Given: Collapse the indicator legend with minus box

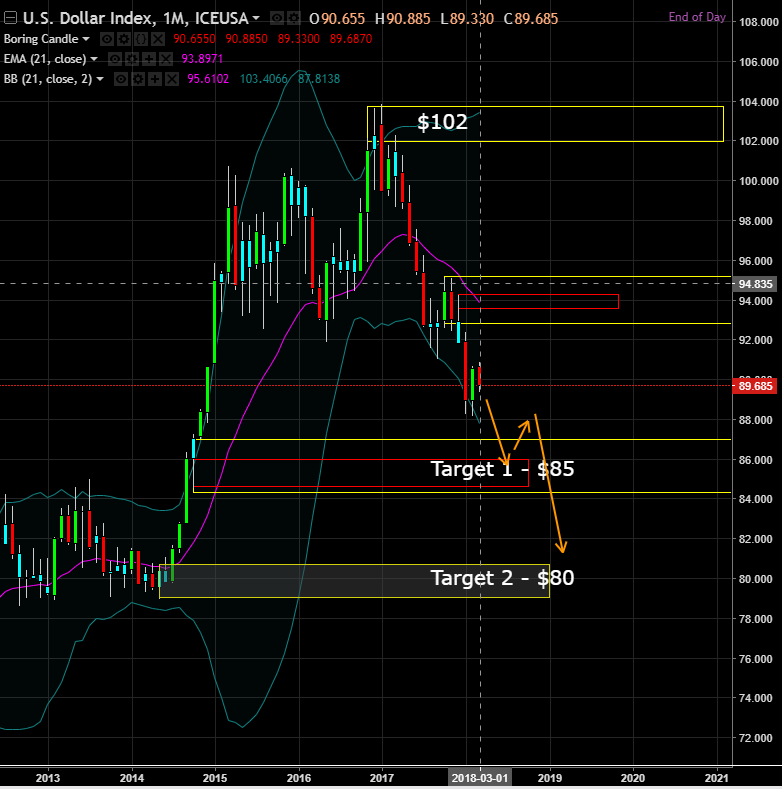Looking at the screenshot, I should tap(10, 19).
